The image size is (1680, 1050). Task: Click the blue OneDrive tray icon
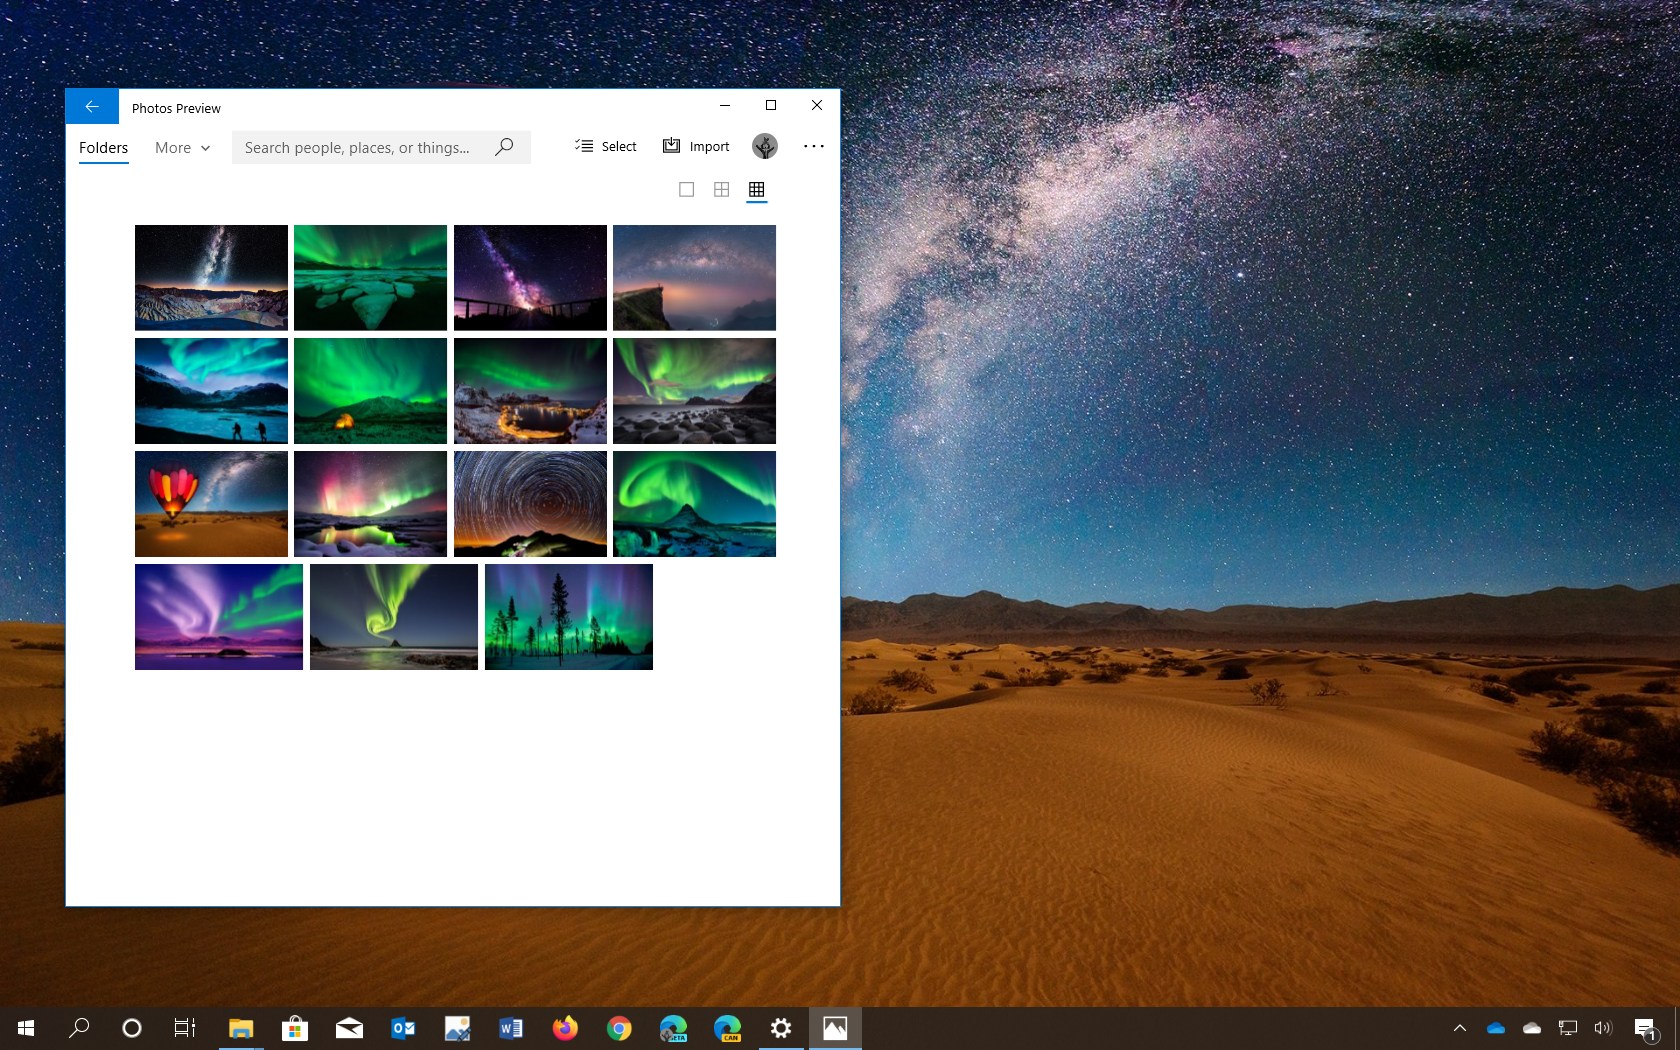pos(1496,1028)
